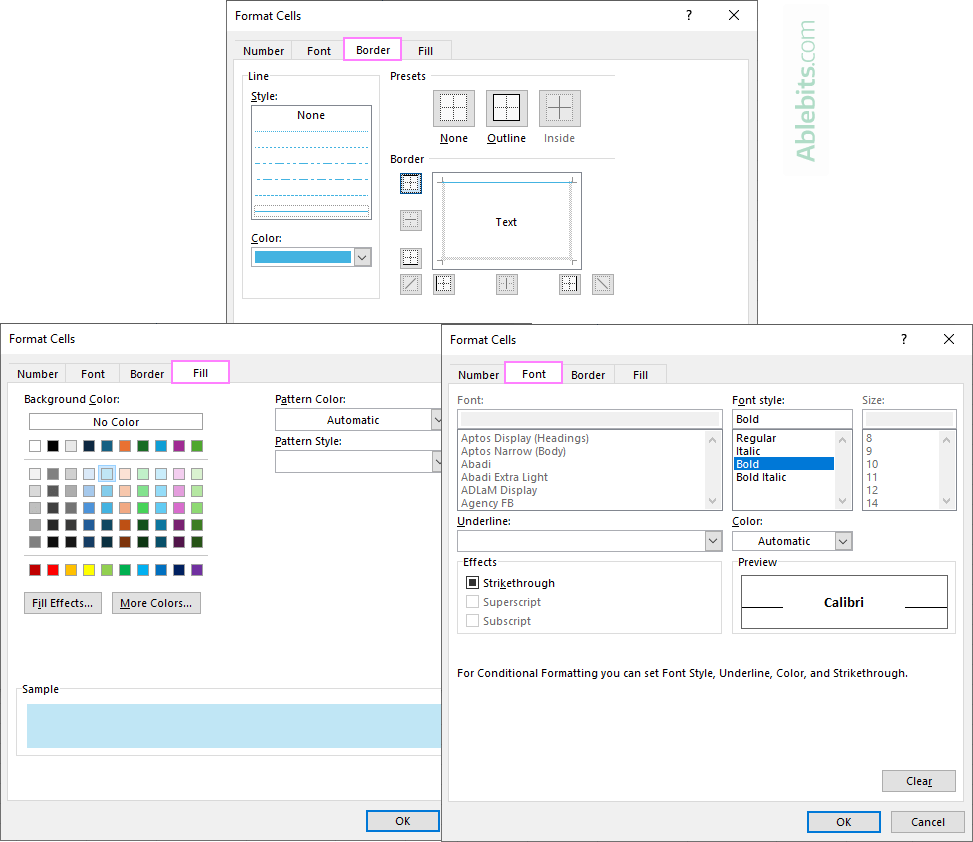This screenshot has width=973, height=842.
Task: Open the Underline dropdown
Action: tap(713, 540)
